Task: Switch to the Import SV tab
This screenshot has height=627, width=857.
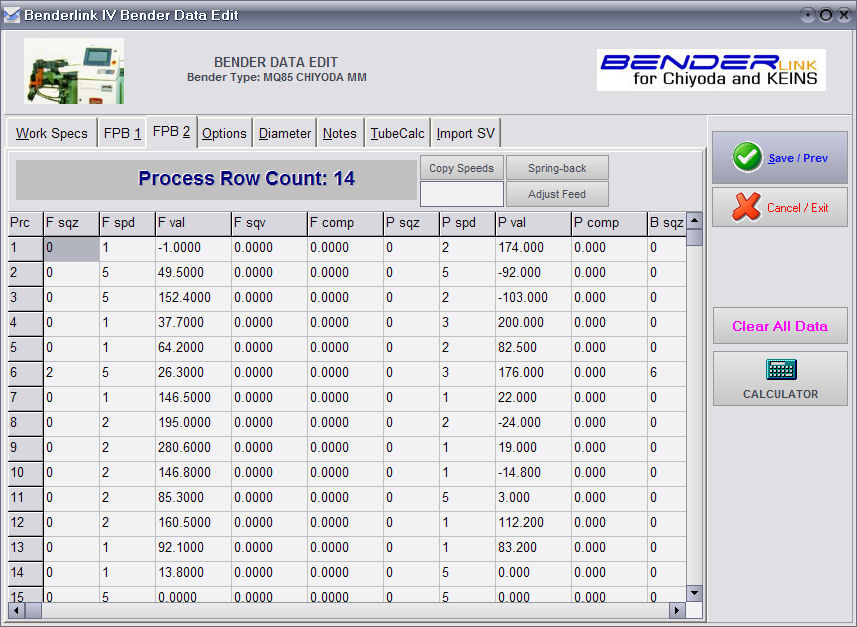Action: (x=465, y=133)
